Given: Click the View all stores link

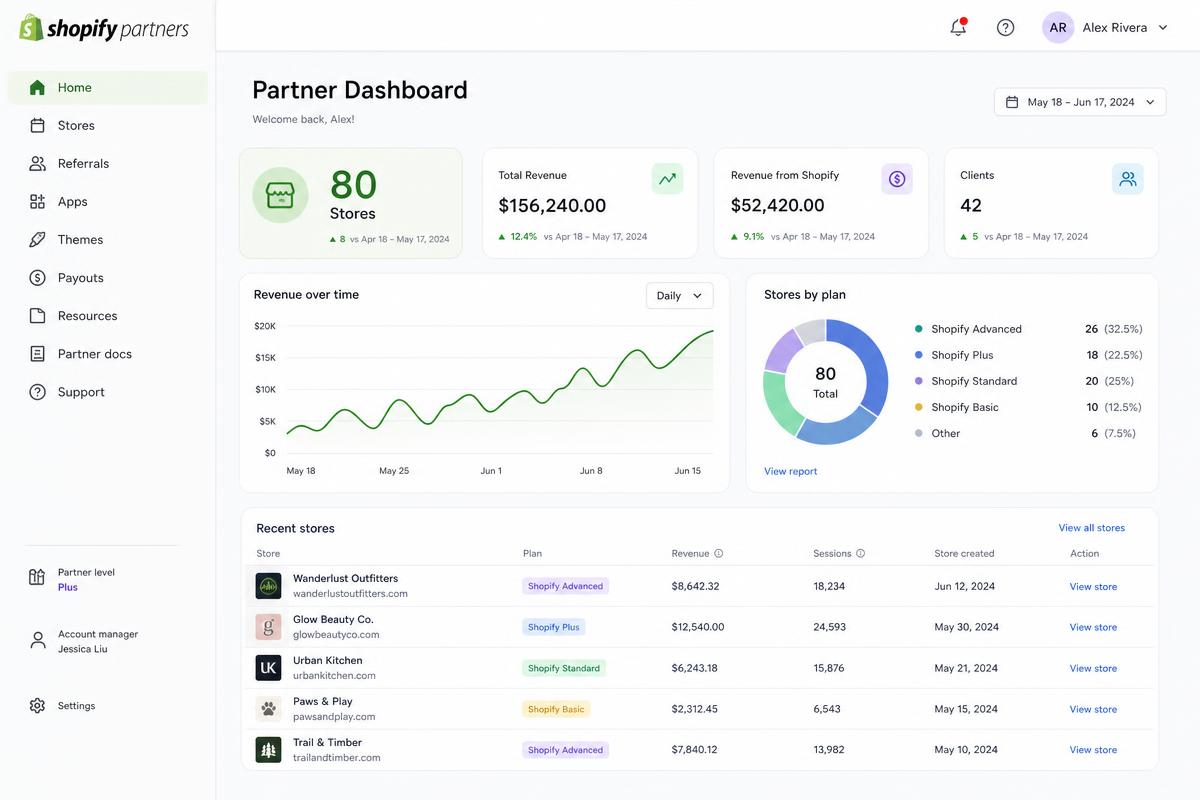Looking at the screenshot, I should (x=1092, y=528).
